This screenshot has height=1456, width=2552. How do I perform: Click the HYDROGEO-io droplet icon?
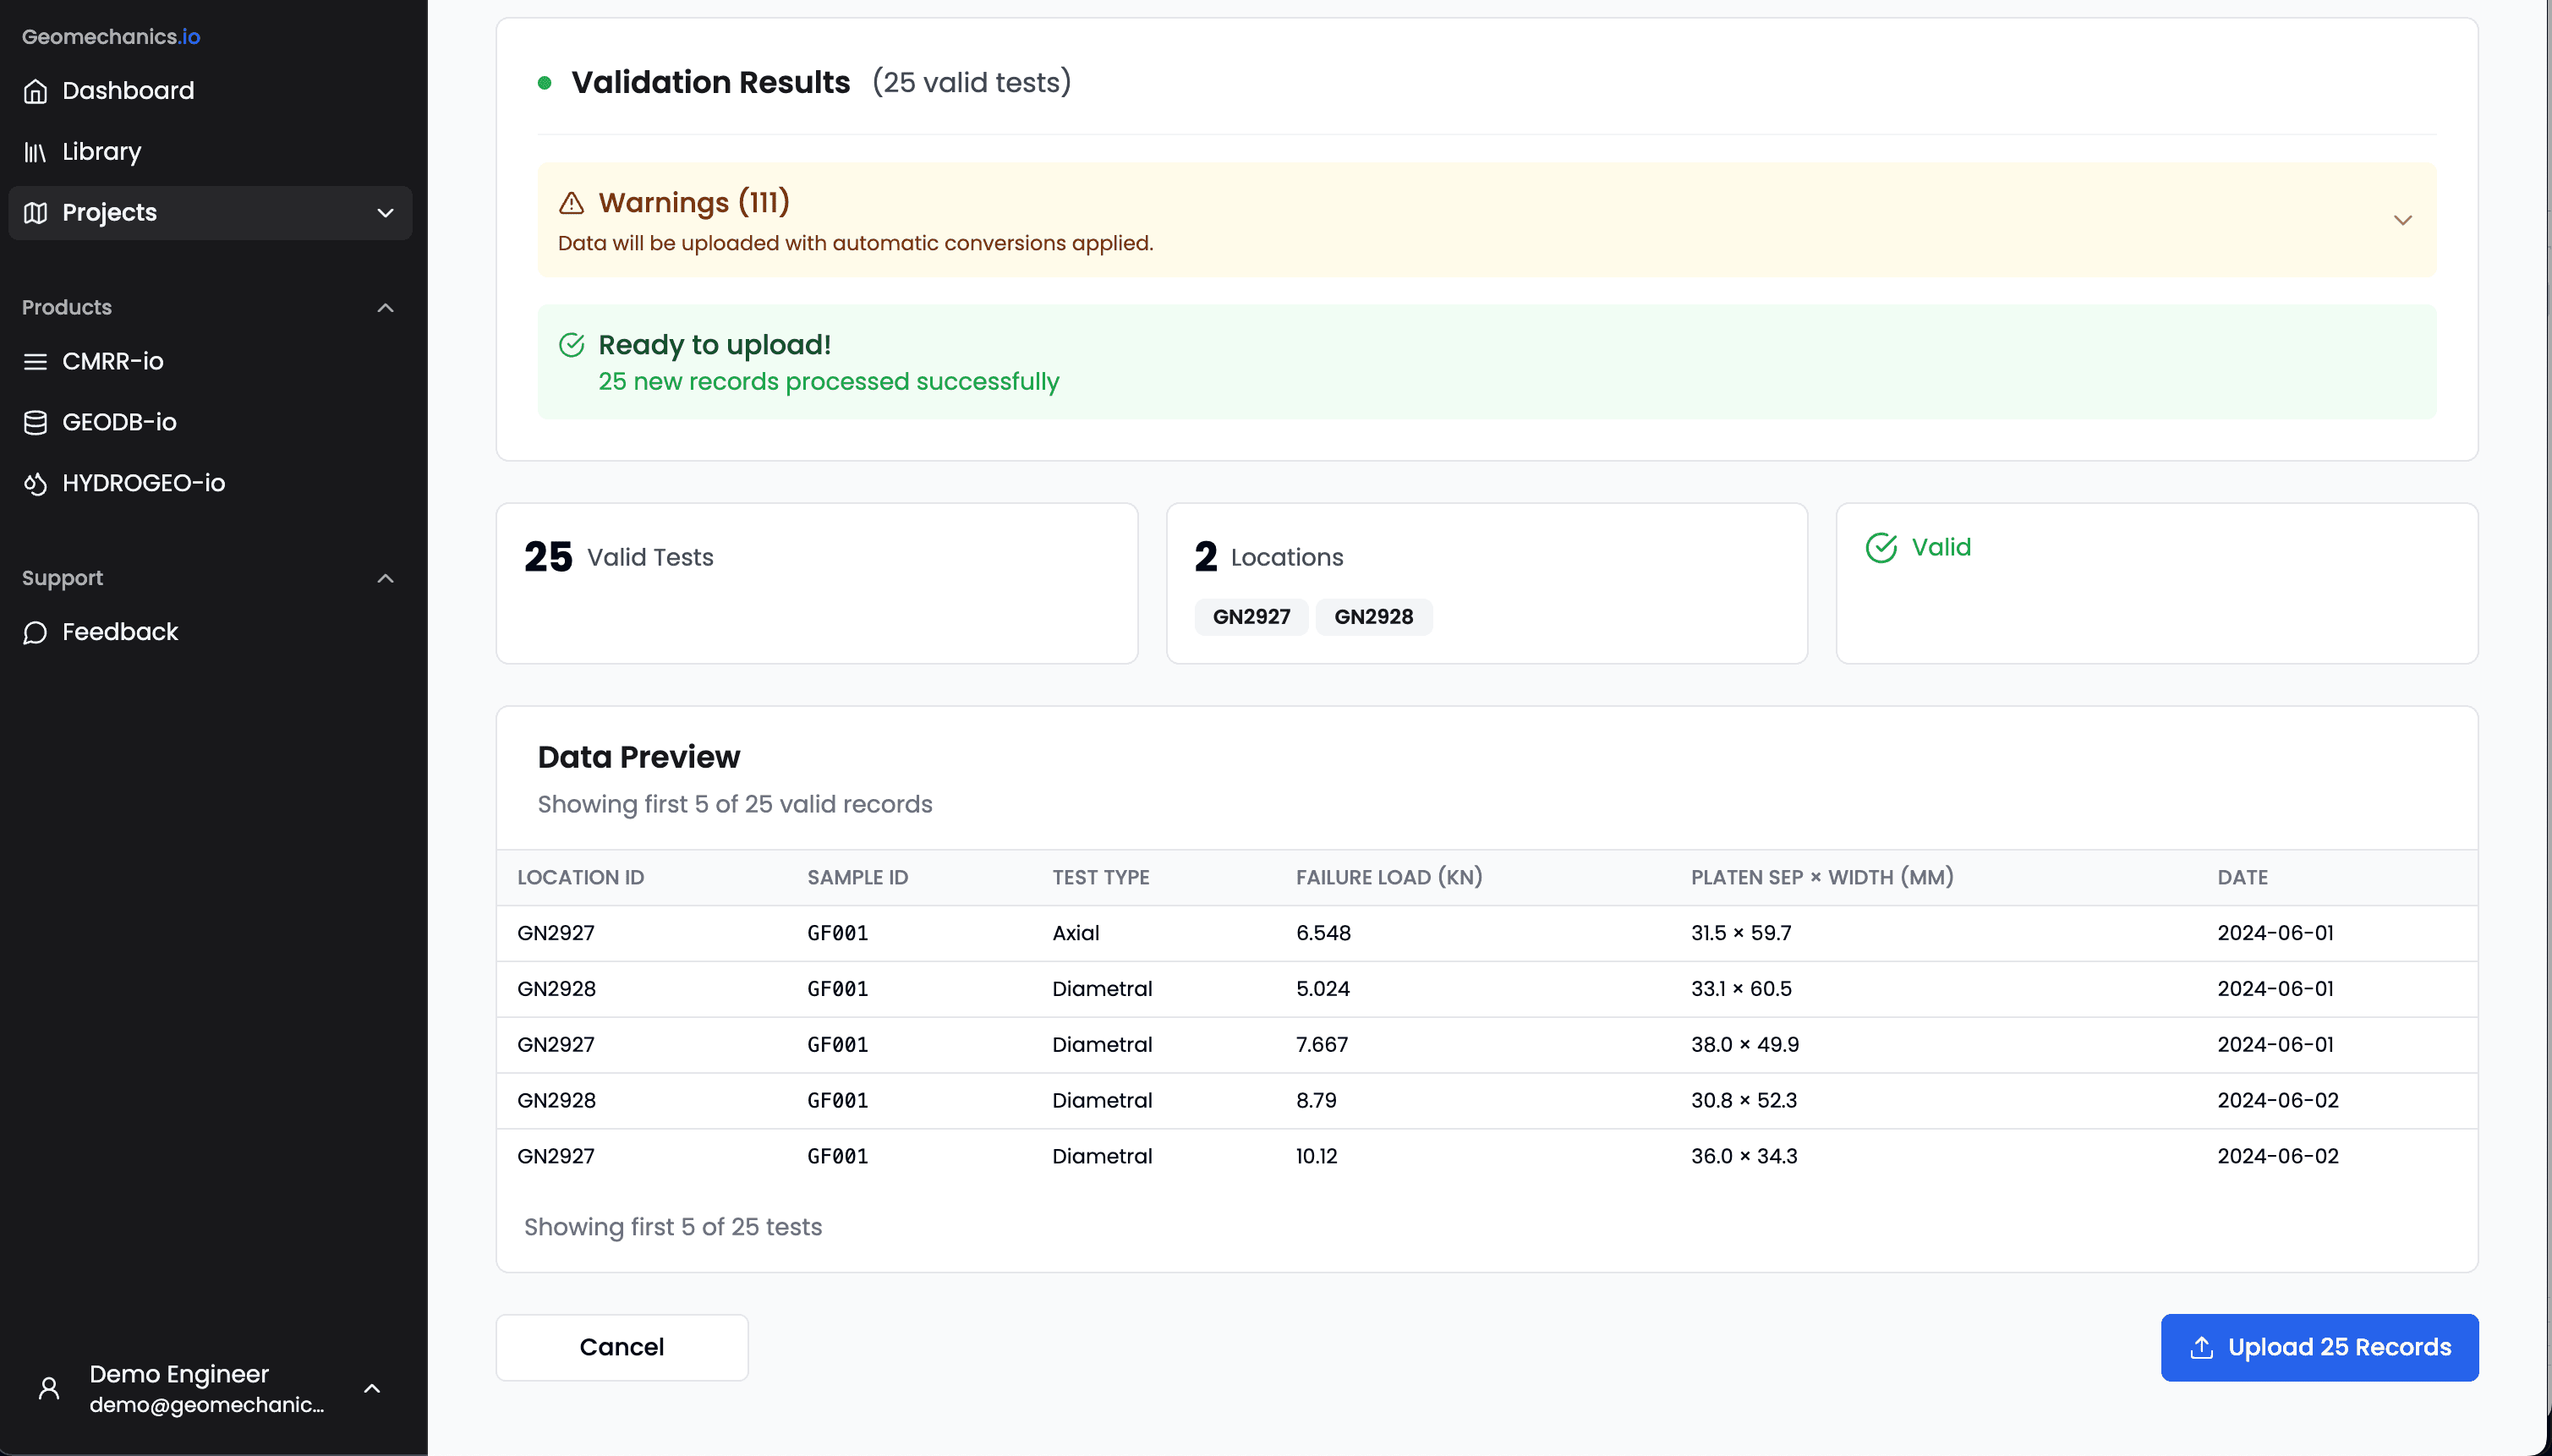coord(35,482)
